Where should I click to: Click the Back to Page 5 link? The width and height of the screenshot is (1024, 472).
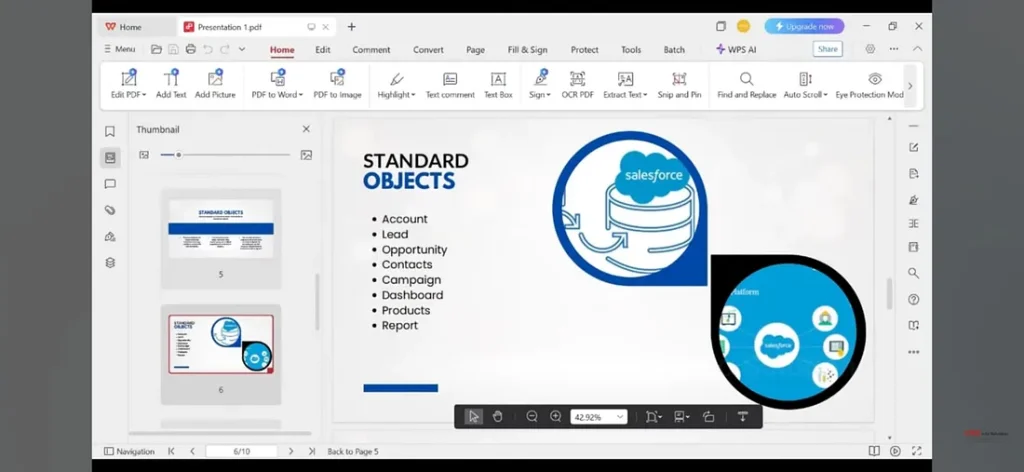pyautogui.click(x=353, y=452)
